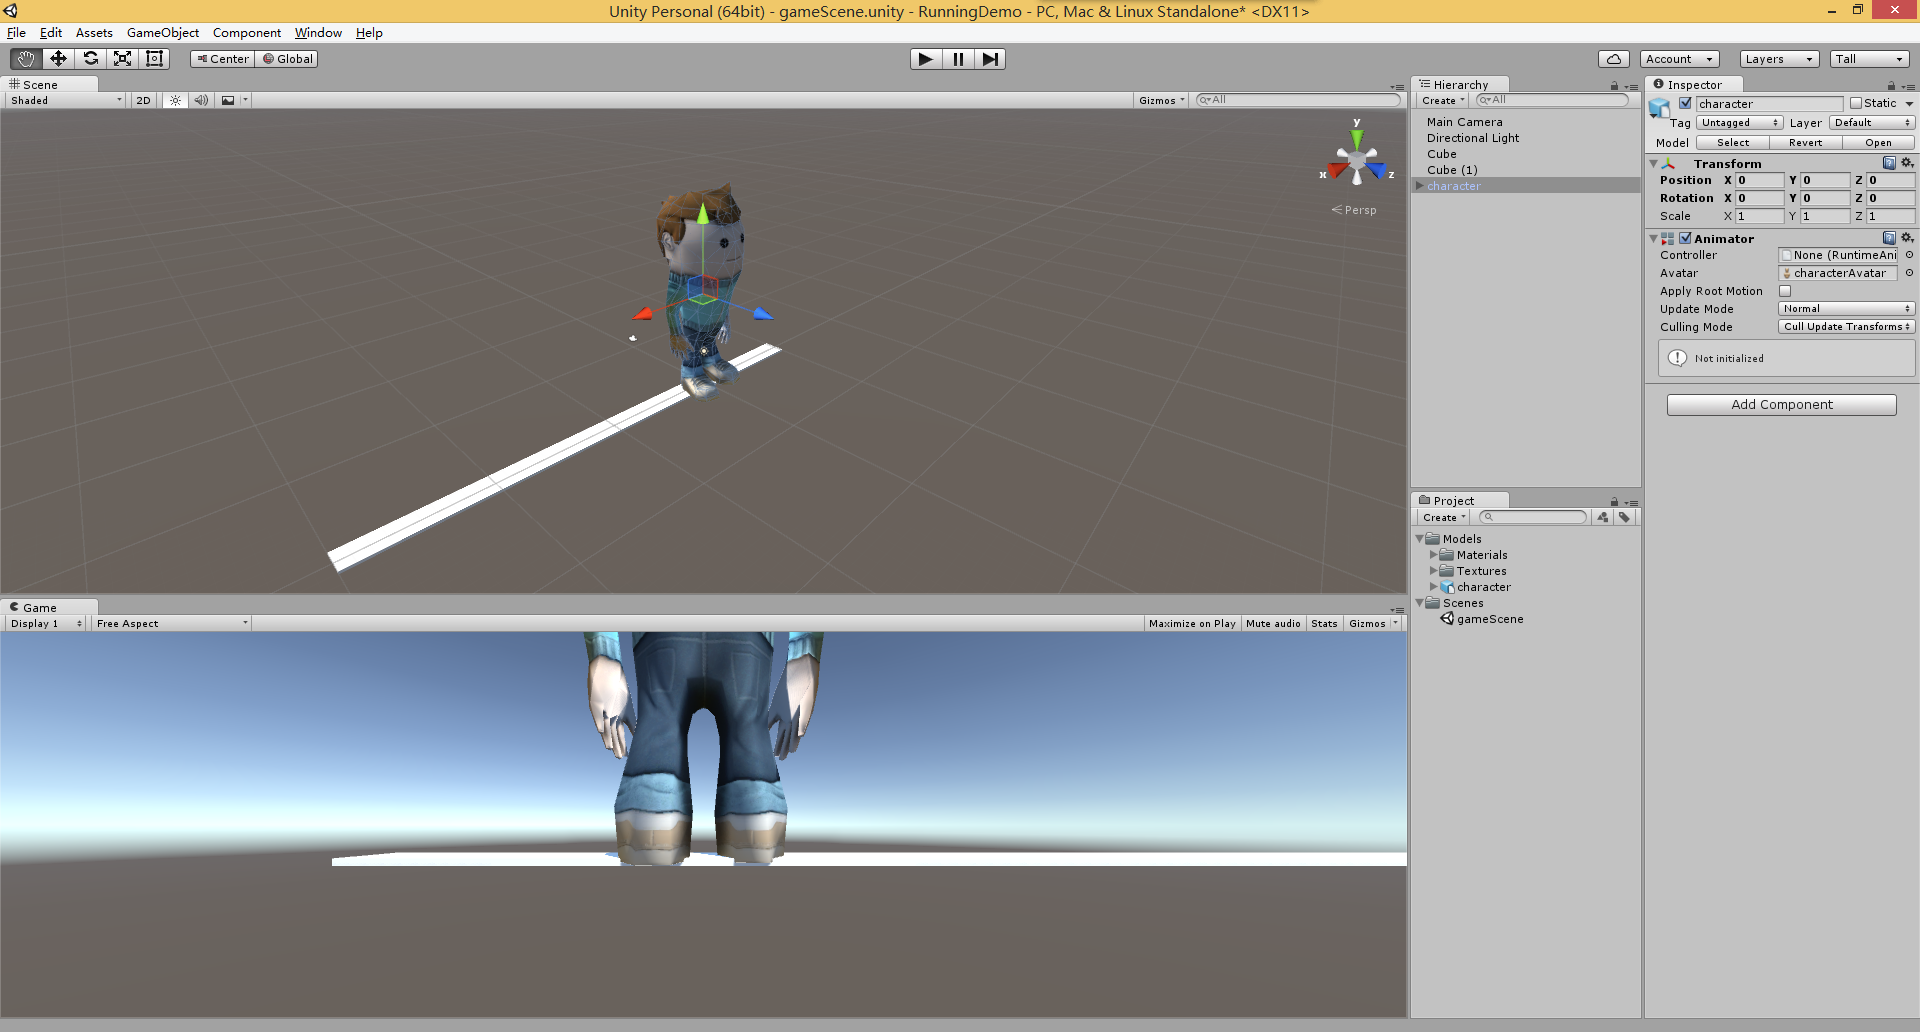Collapse the Transform component
The image size is (1920, 1032).
[x=1654, y=163]
